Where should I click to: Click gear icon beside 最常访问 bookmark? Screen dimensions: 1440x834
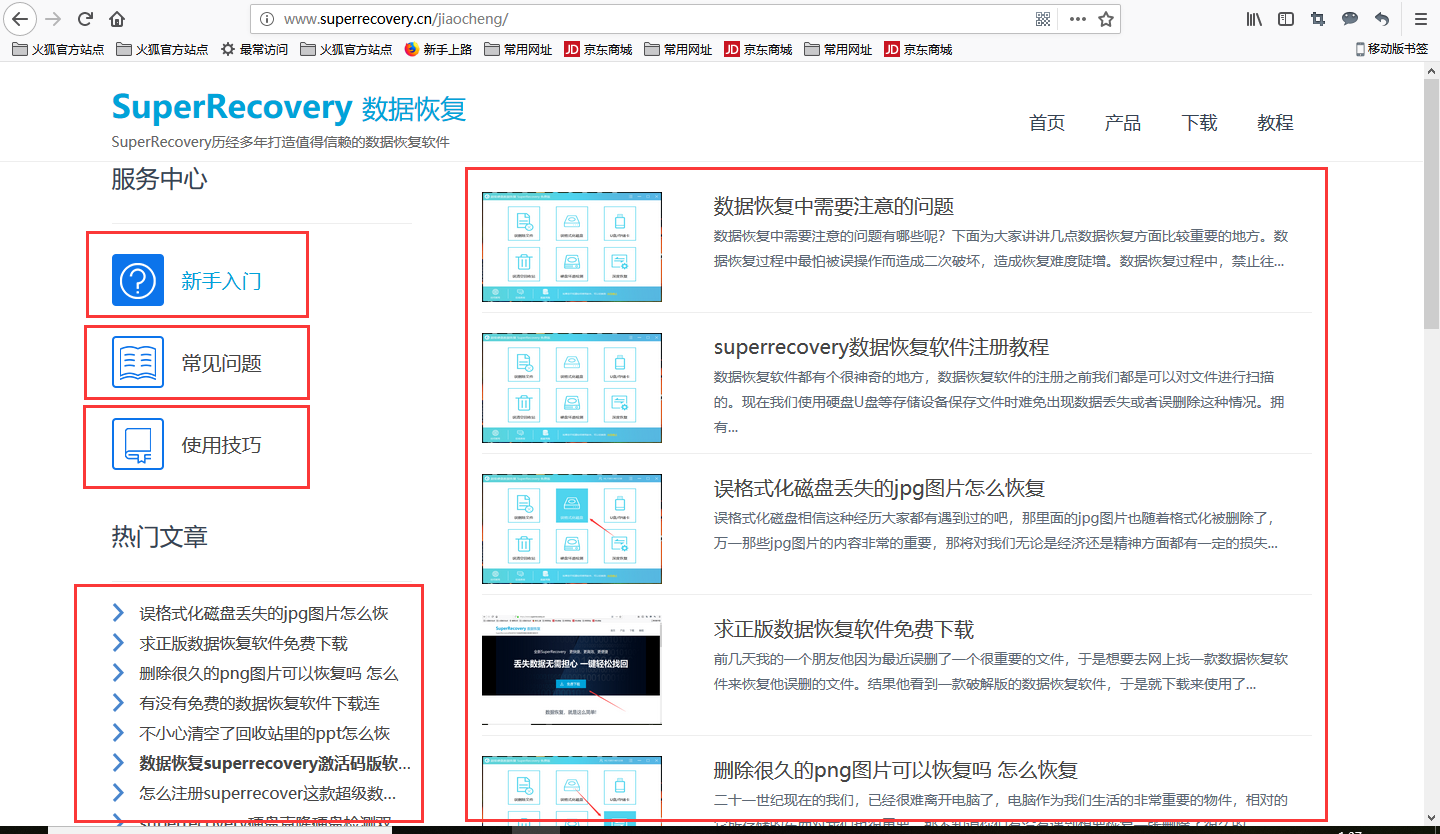pos(228,49)
